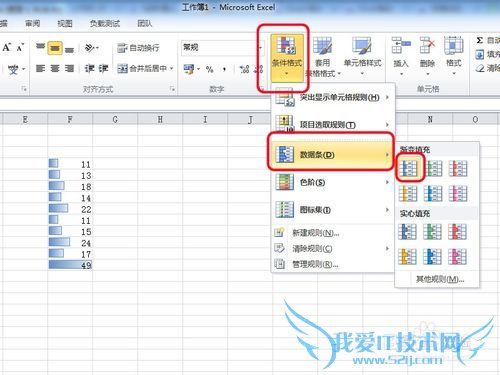This screenshot has width=500, height=375.
Task: Click the 清除 clear eraser icon
Action: tap(480, 68)
